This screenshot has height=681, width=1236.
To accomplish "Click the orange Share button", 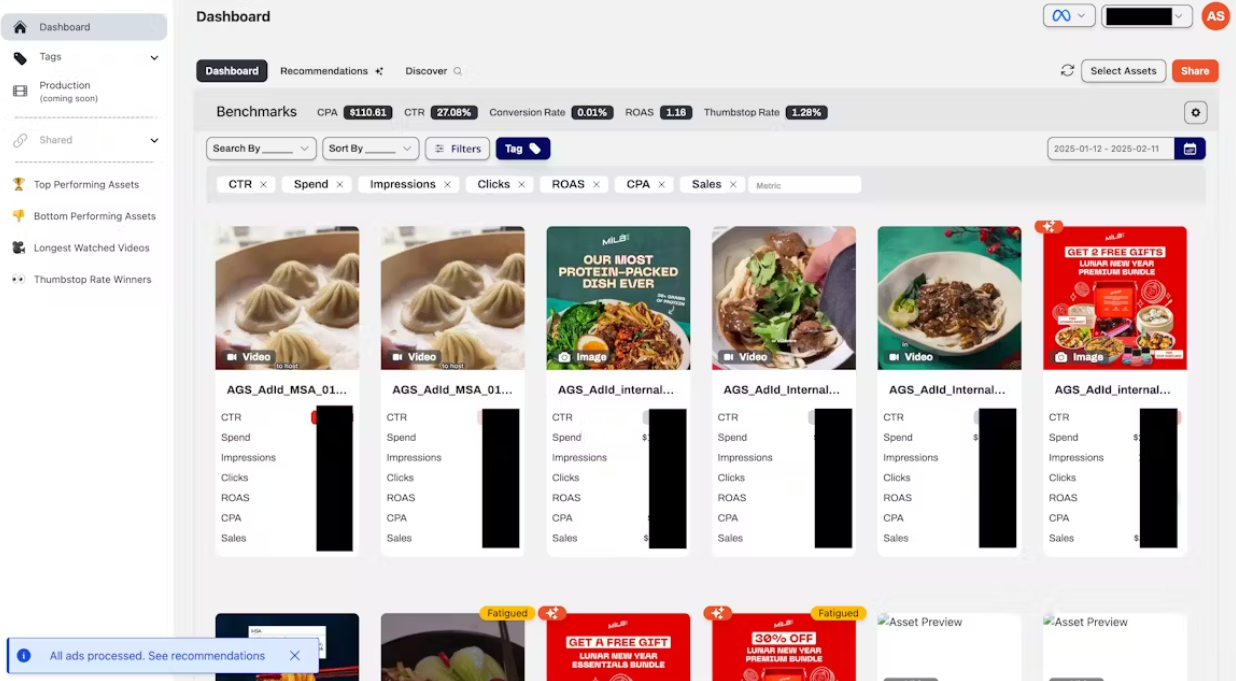I will click(1195, 71).
